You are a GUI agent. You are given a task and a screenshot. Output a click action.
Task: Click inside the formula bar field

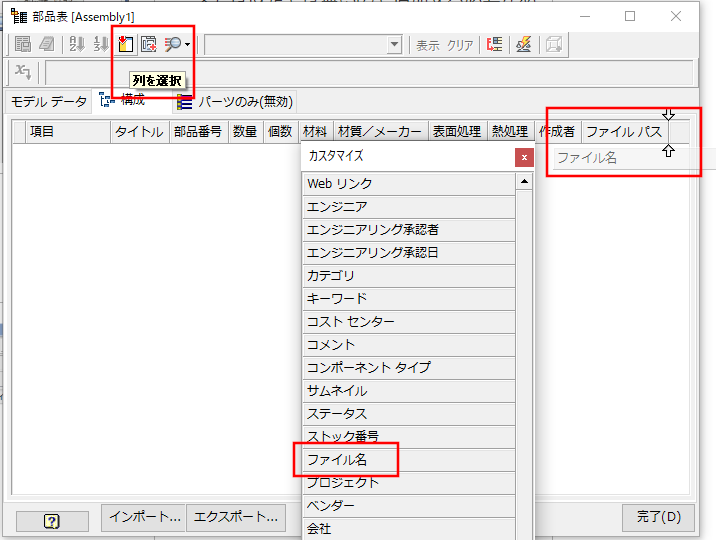tap(369, 73)
